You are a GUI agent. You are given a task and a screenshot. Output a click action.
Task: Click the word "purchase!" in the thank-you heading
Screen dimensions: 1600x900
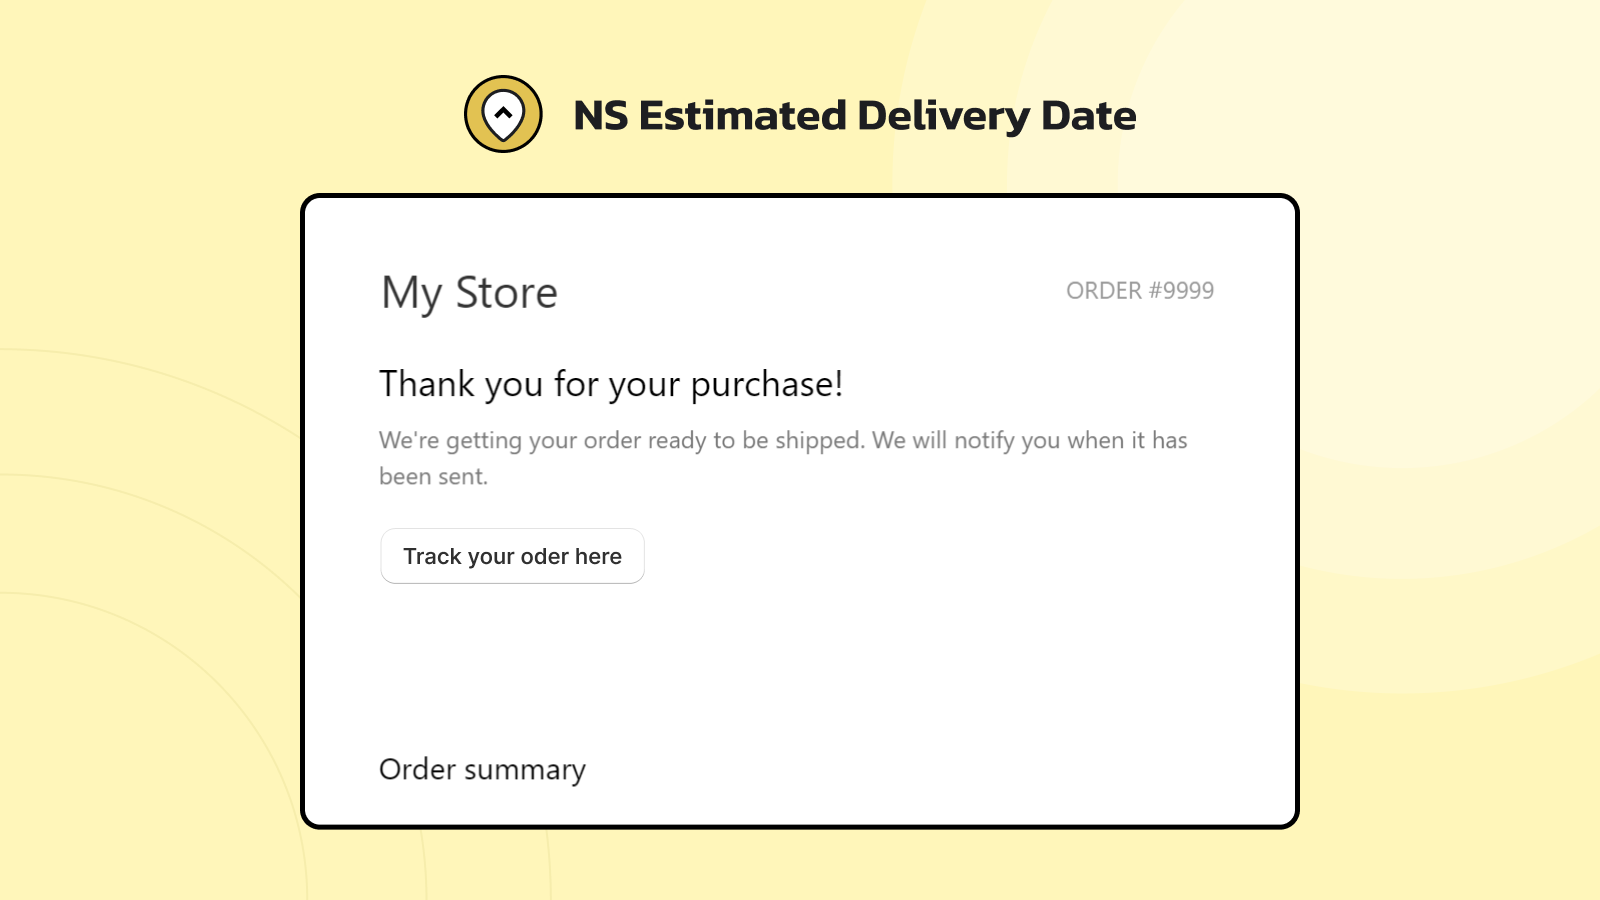(767, 385)
